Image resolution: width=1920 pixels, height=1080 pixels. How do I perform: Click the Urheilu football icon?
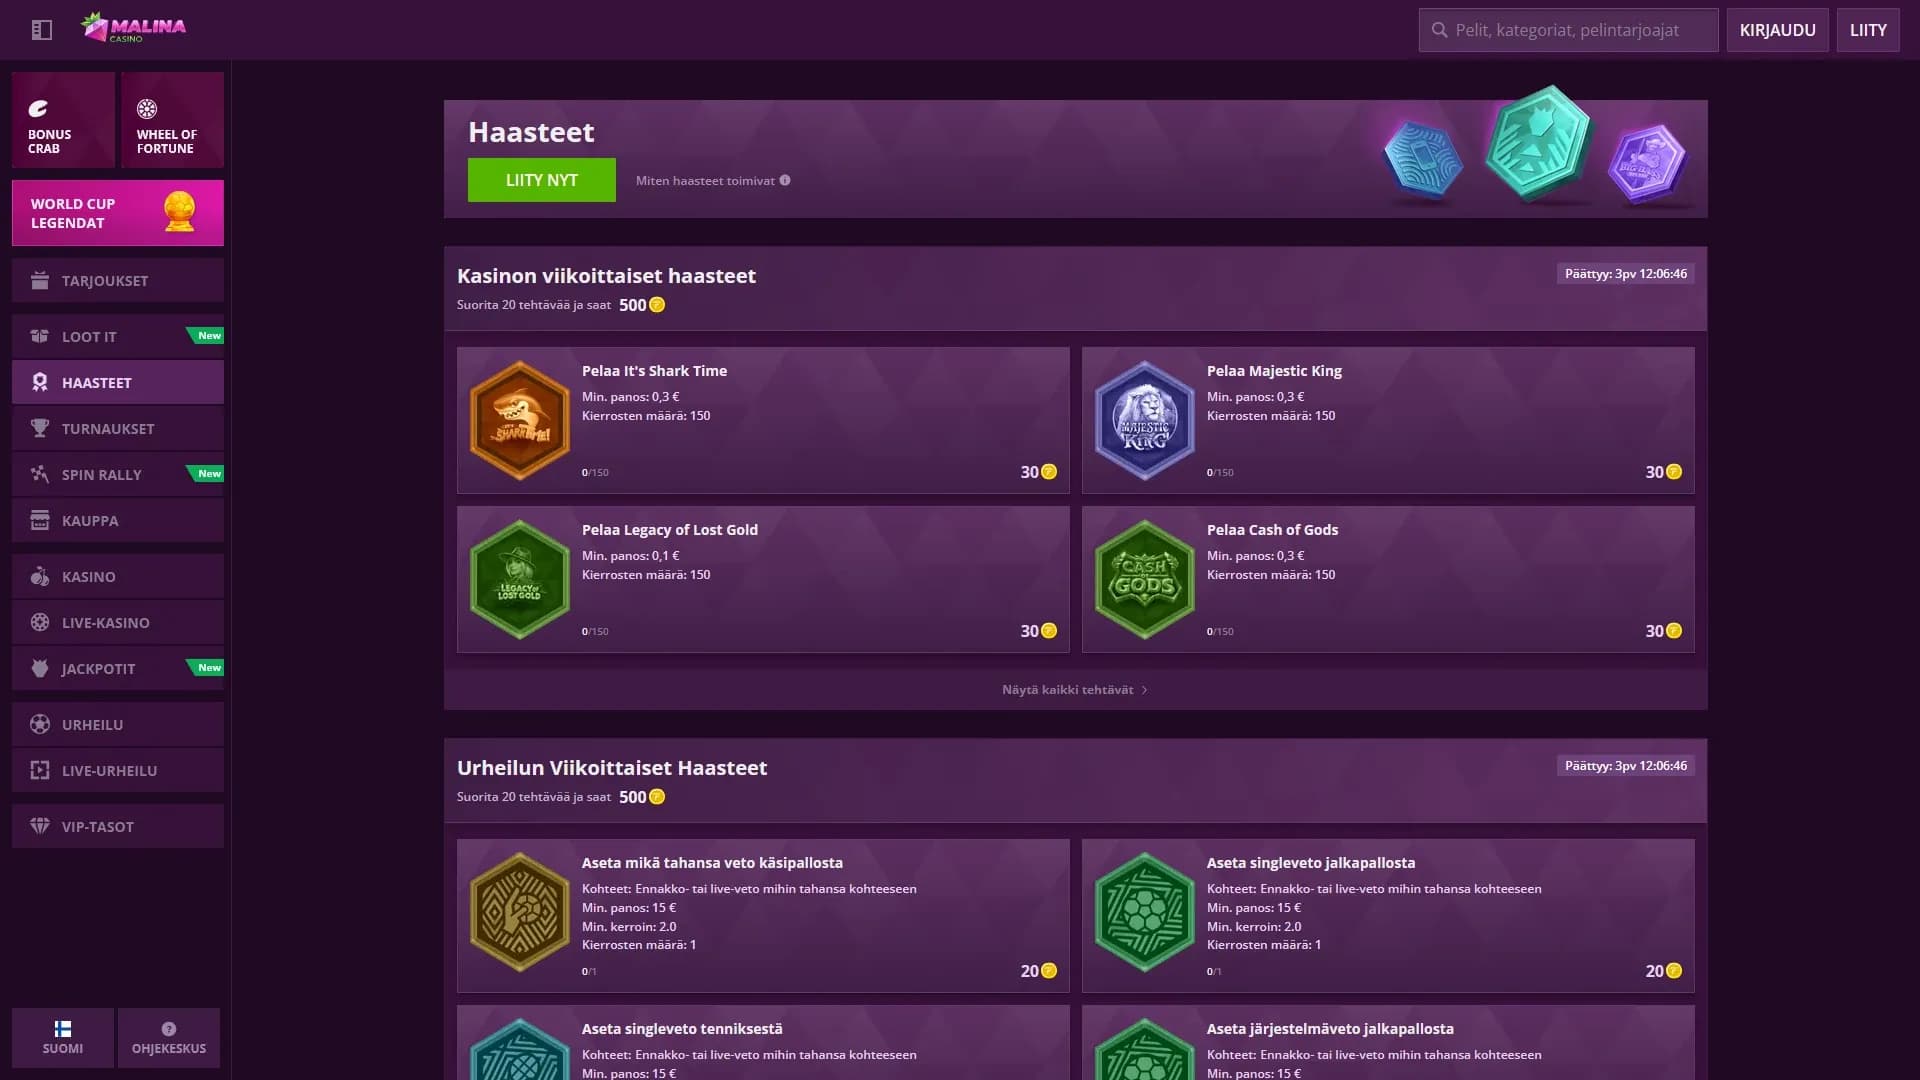pyautogui.click(x=40, y=725)
